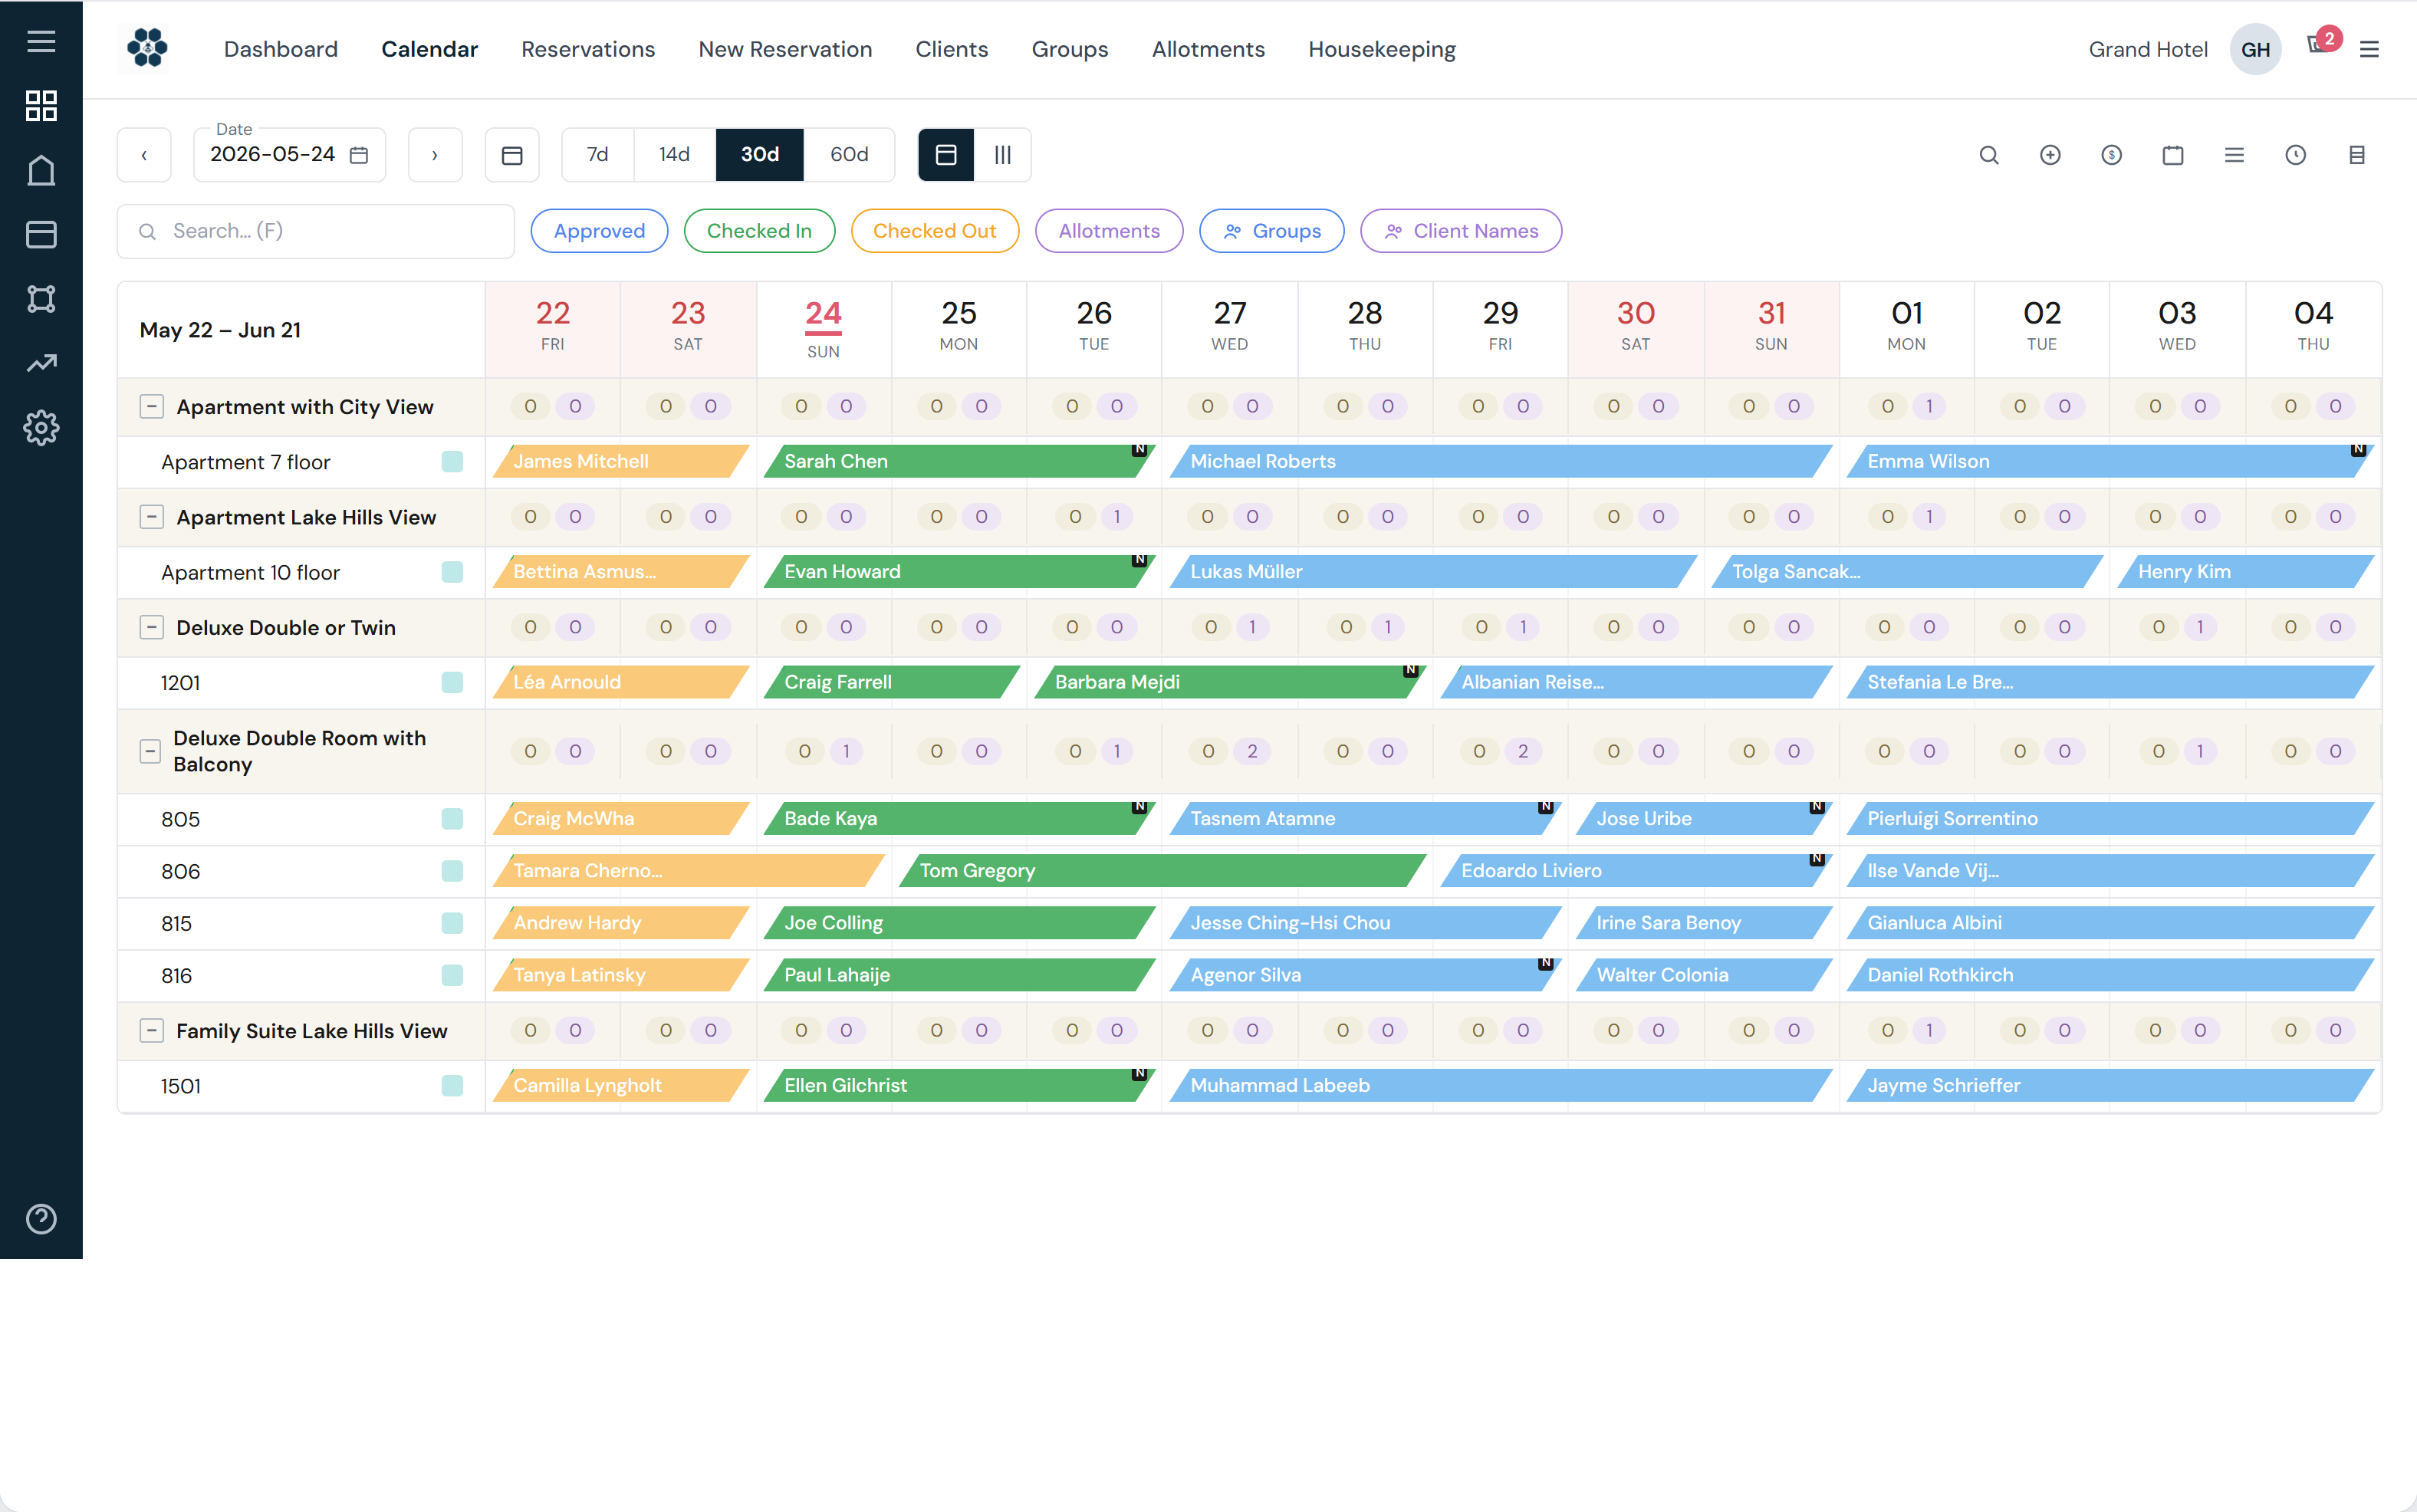Click the jump-to-today calendar icon button

[512, 155]
